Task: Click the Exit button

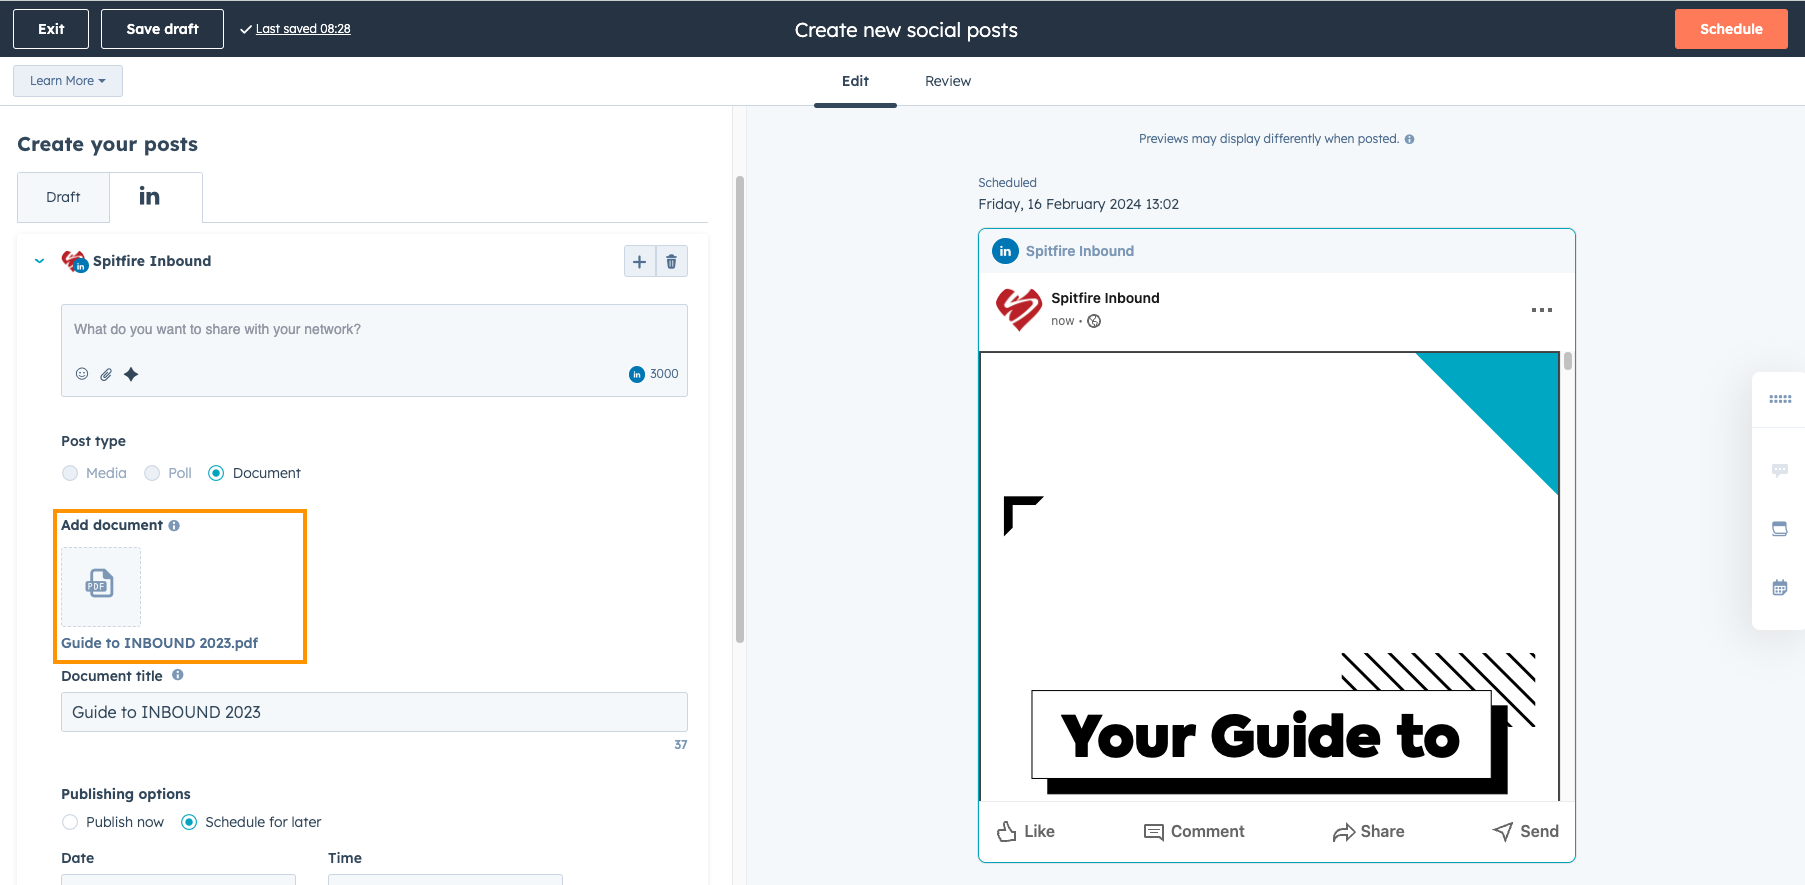Action: tap(51, 29)
